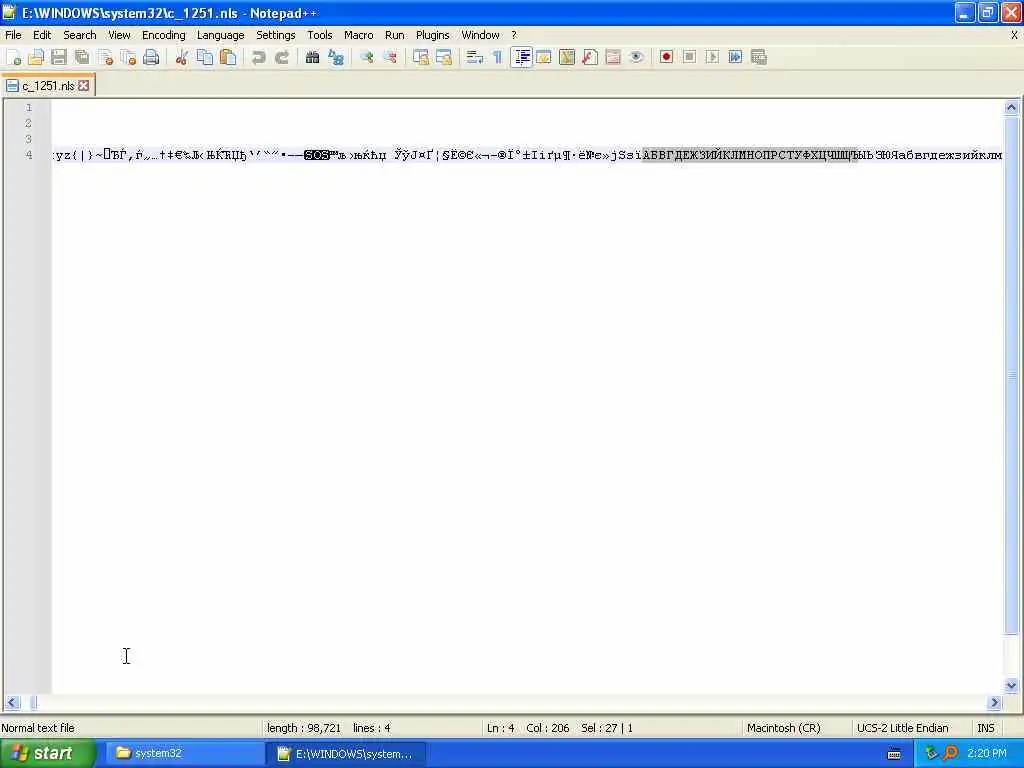Screen dimensions: 1024x768
Task: Toggle the indent guide button
Action: tap(521, 57)
